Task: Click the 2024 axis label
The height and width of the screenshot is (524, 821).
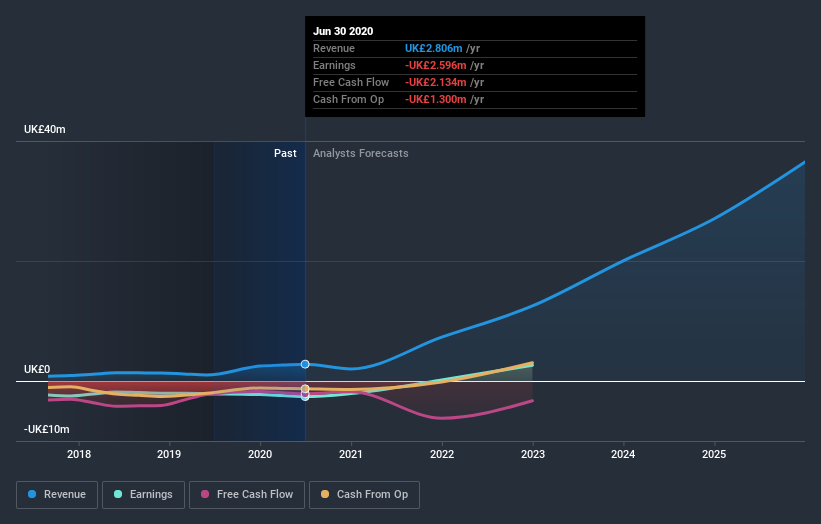Action: coord(623,454)
